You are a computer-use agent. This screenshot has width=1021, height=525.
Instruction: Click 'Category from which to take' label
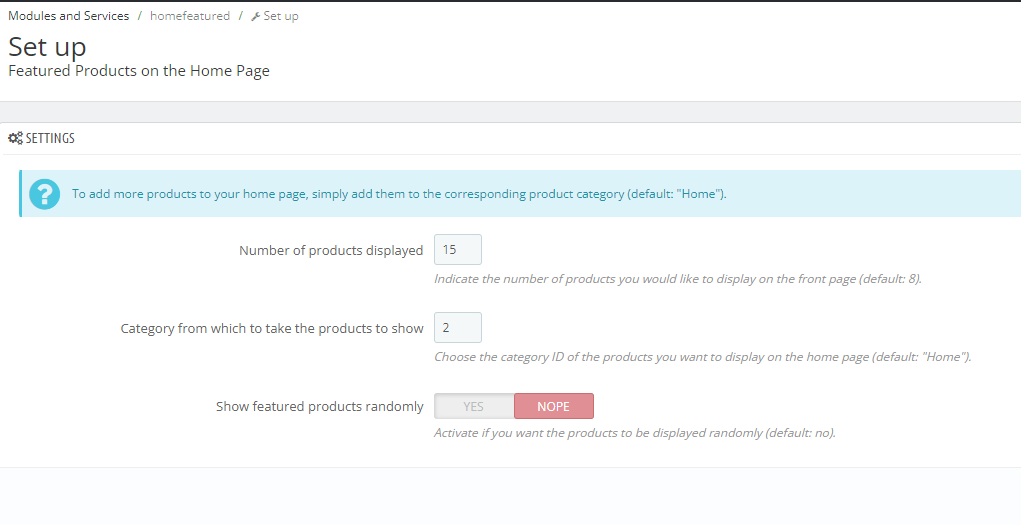[272, 329]
